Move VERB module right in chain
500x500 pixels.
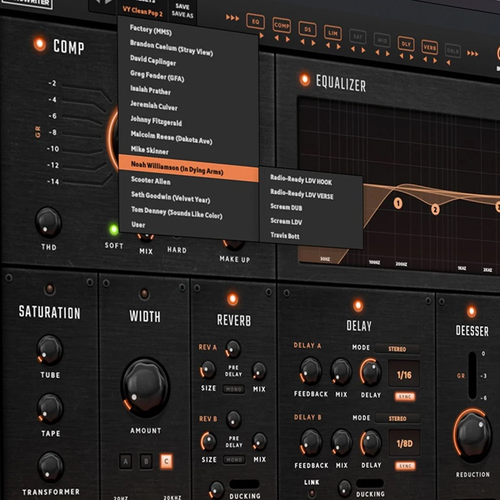coord(435,60)
